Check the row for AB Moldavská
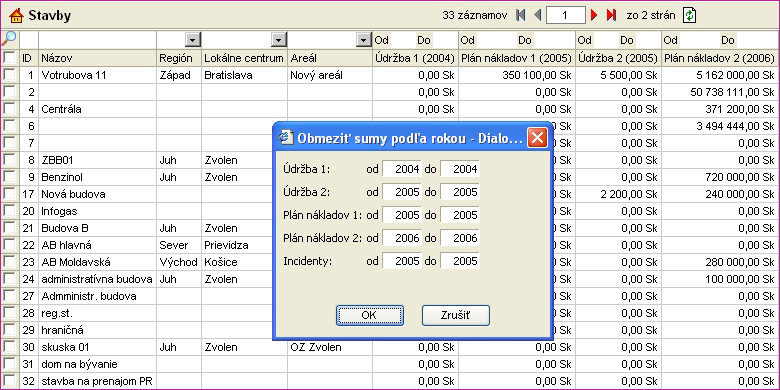The width and height of the screenshot is (780, 390). click(9, 262)
